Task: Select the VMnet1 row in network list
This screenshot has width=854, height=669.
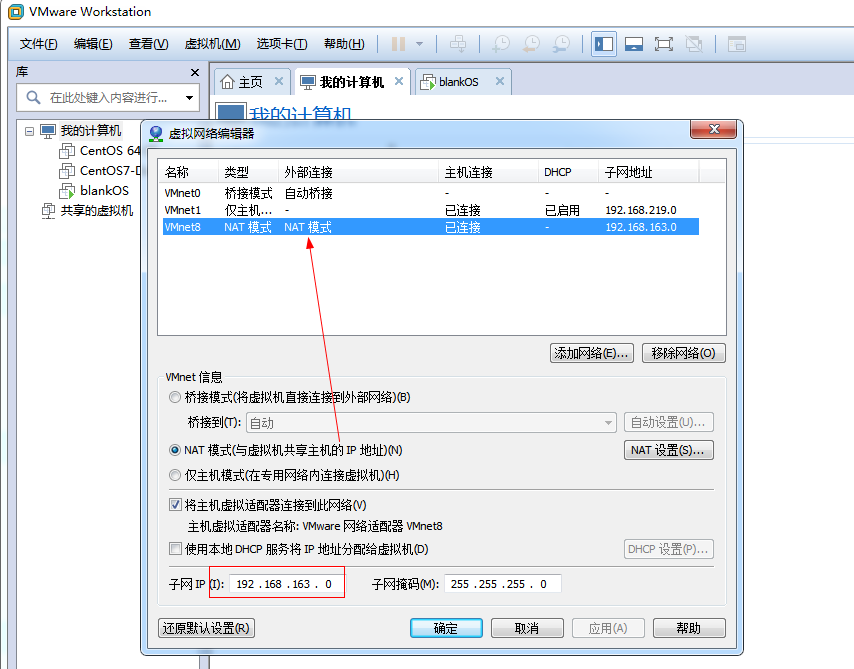Action: coord(430,210)
